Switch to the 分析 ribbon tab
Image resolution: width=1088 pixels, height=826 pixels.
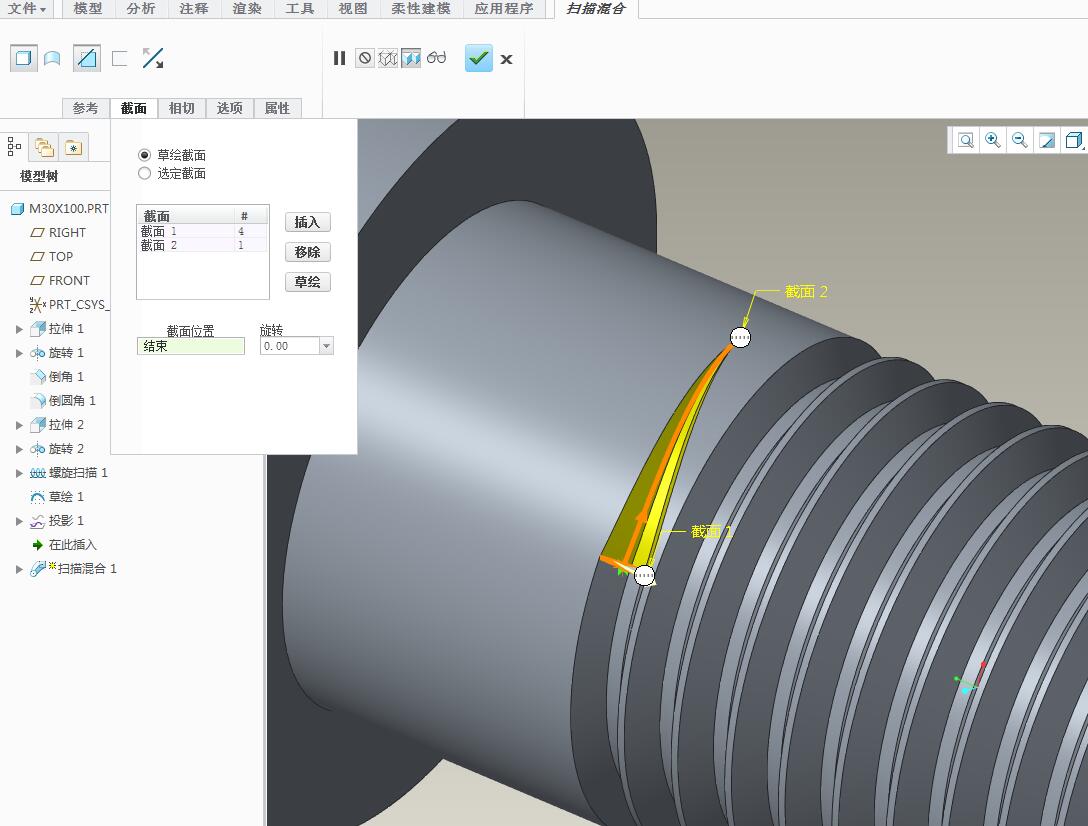click(x=141, y=8)
